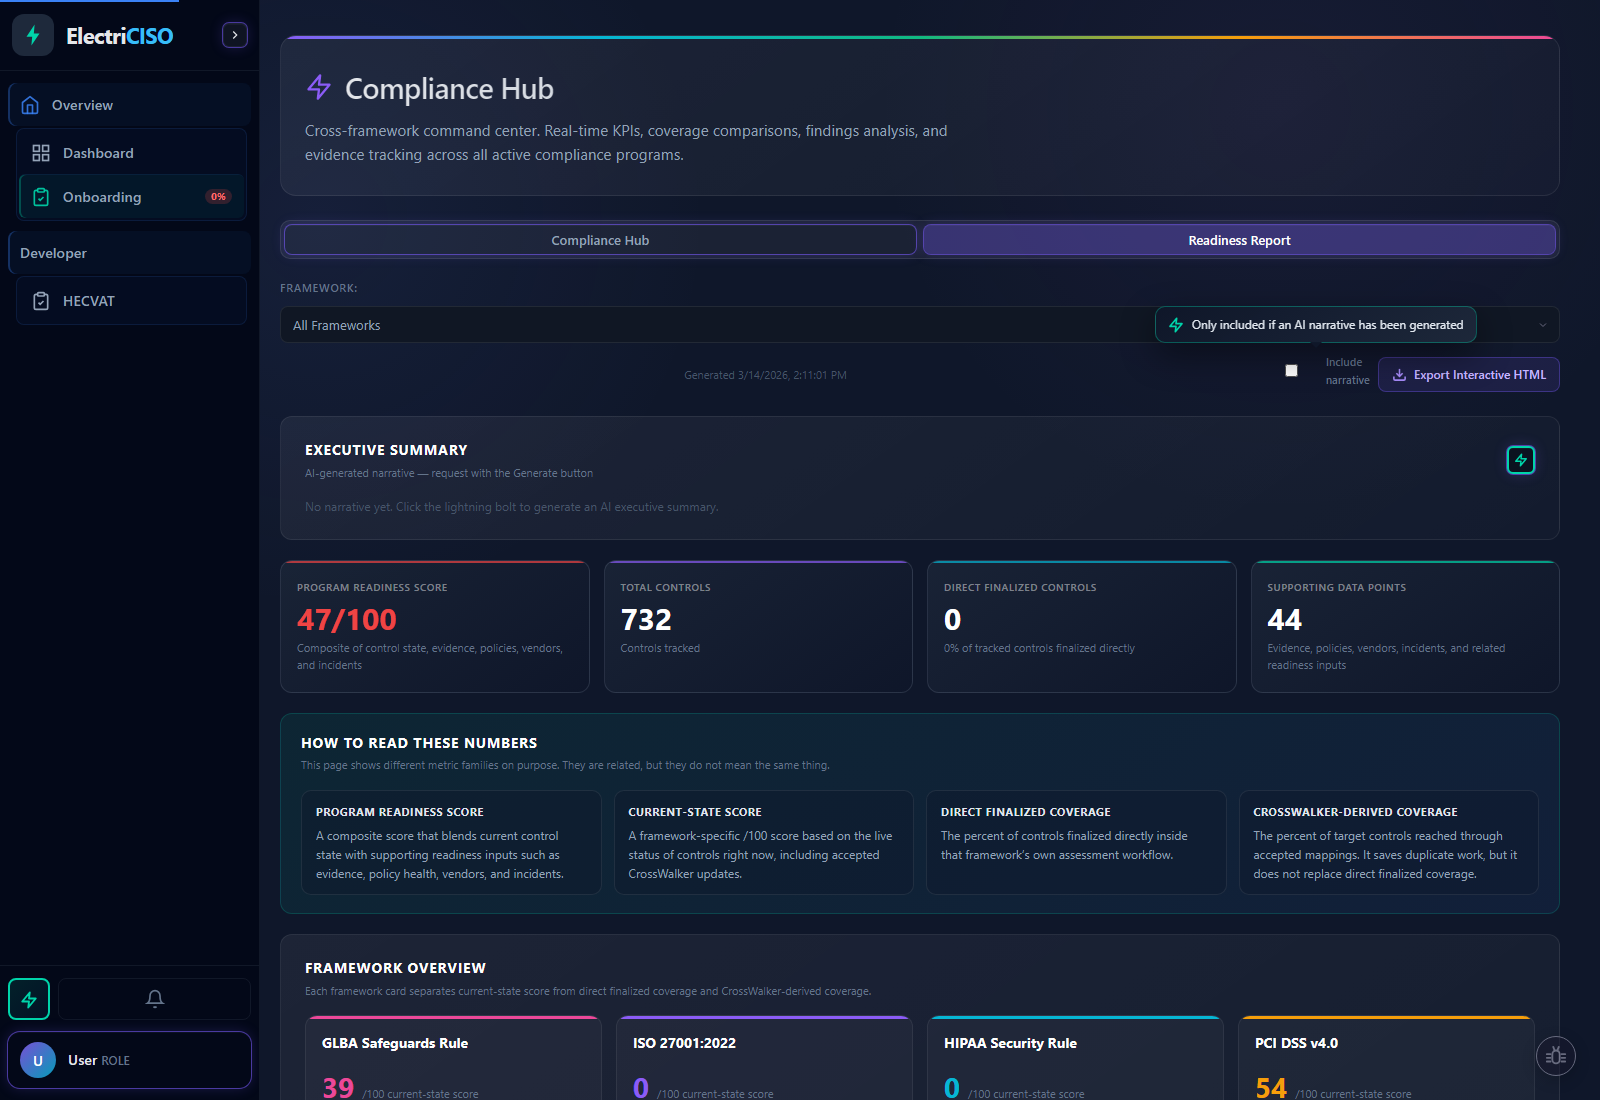This screenshot has width=1600, height=1100.
Task: Expand the narrative options chevron near Export
Action: tap(1542, 324)
